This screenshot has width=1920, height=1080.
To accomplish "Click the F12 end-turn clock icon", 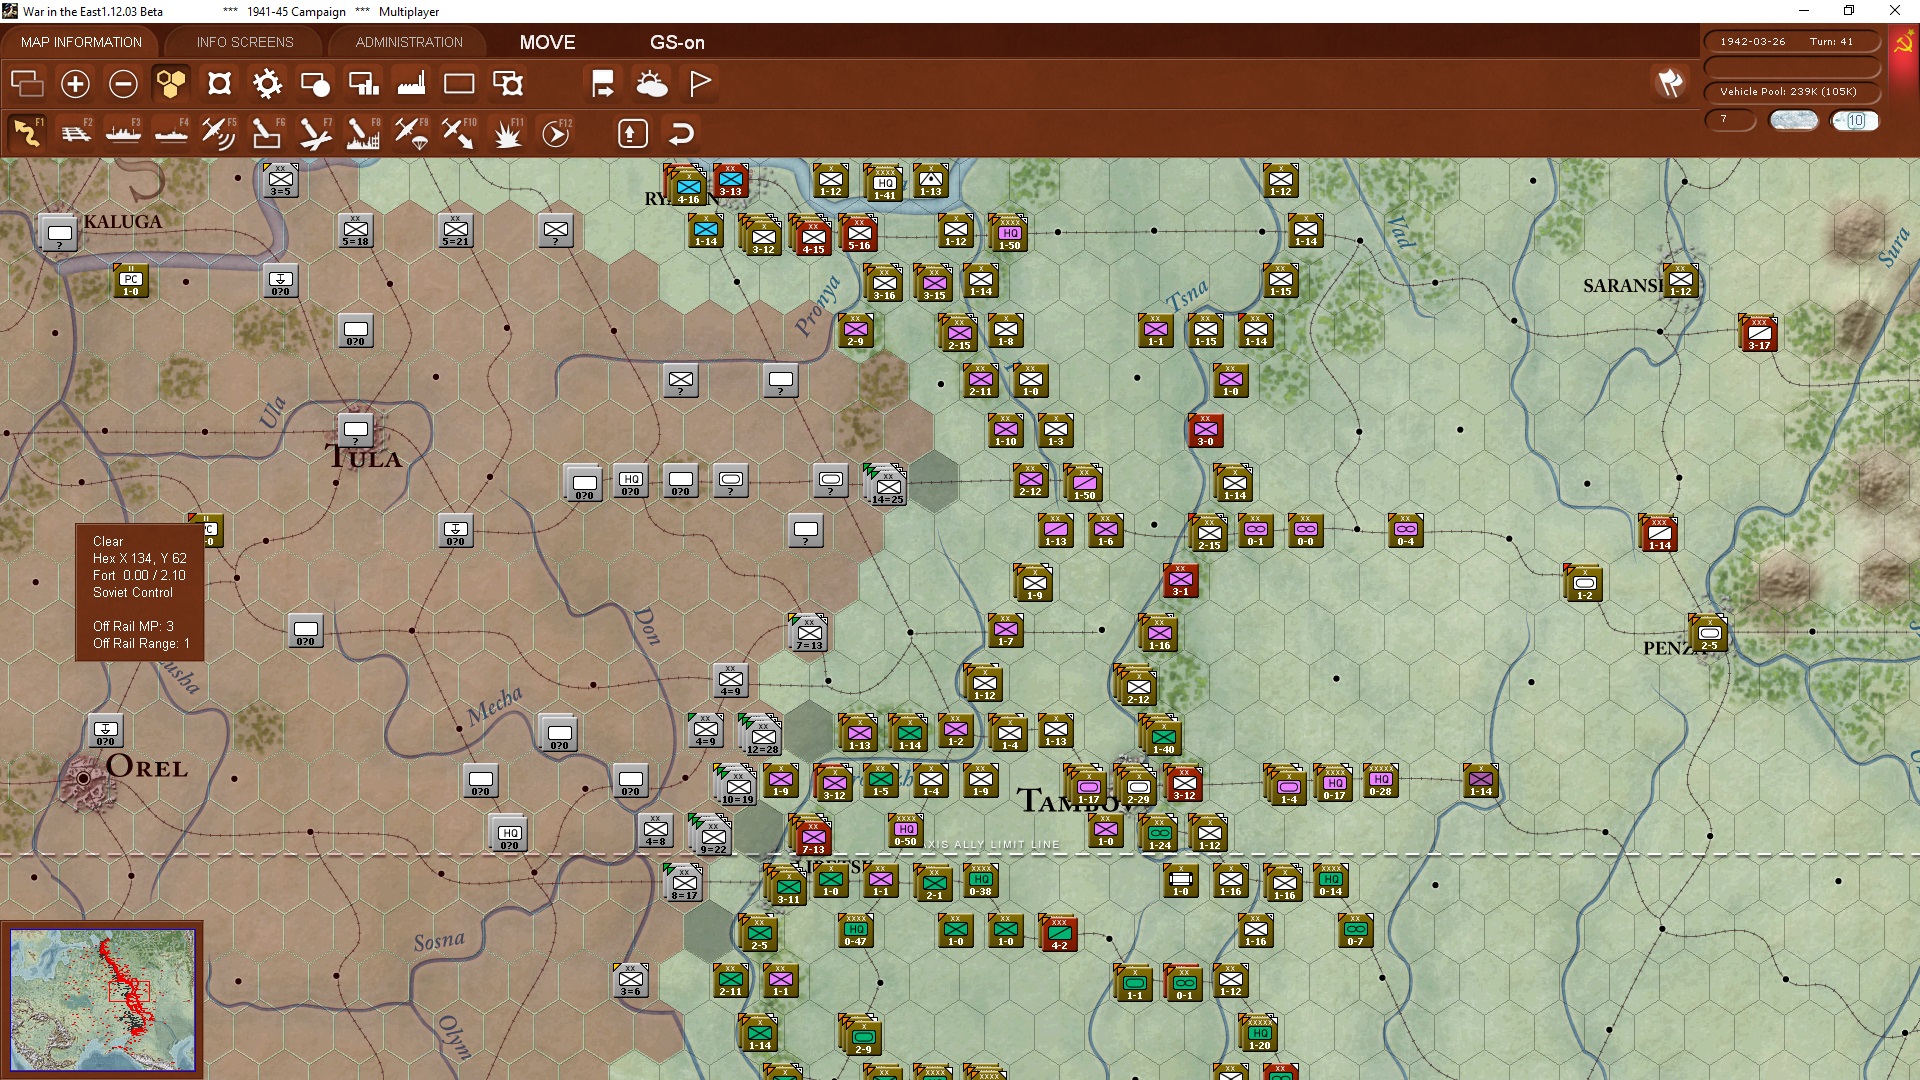I will (x=555, y=133).
